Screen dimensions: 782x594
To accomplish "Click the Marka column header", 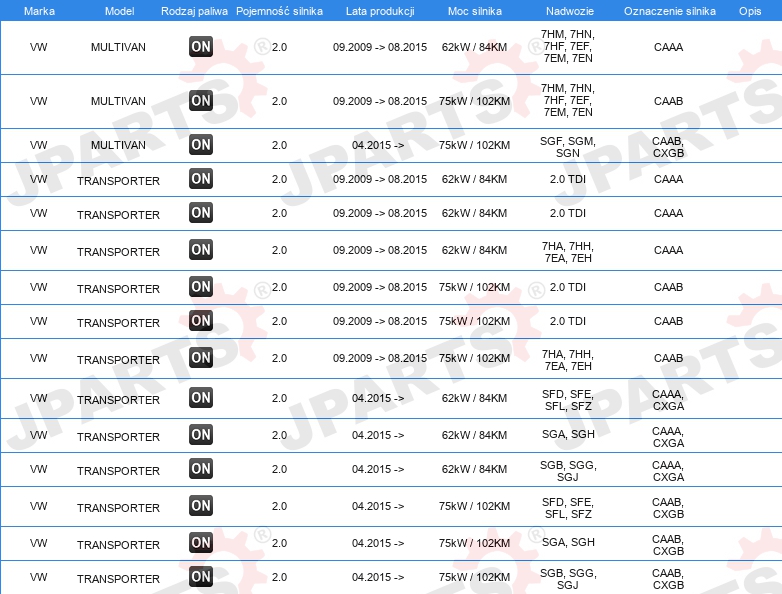I will [39, 11].
